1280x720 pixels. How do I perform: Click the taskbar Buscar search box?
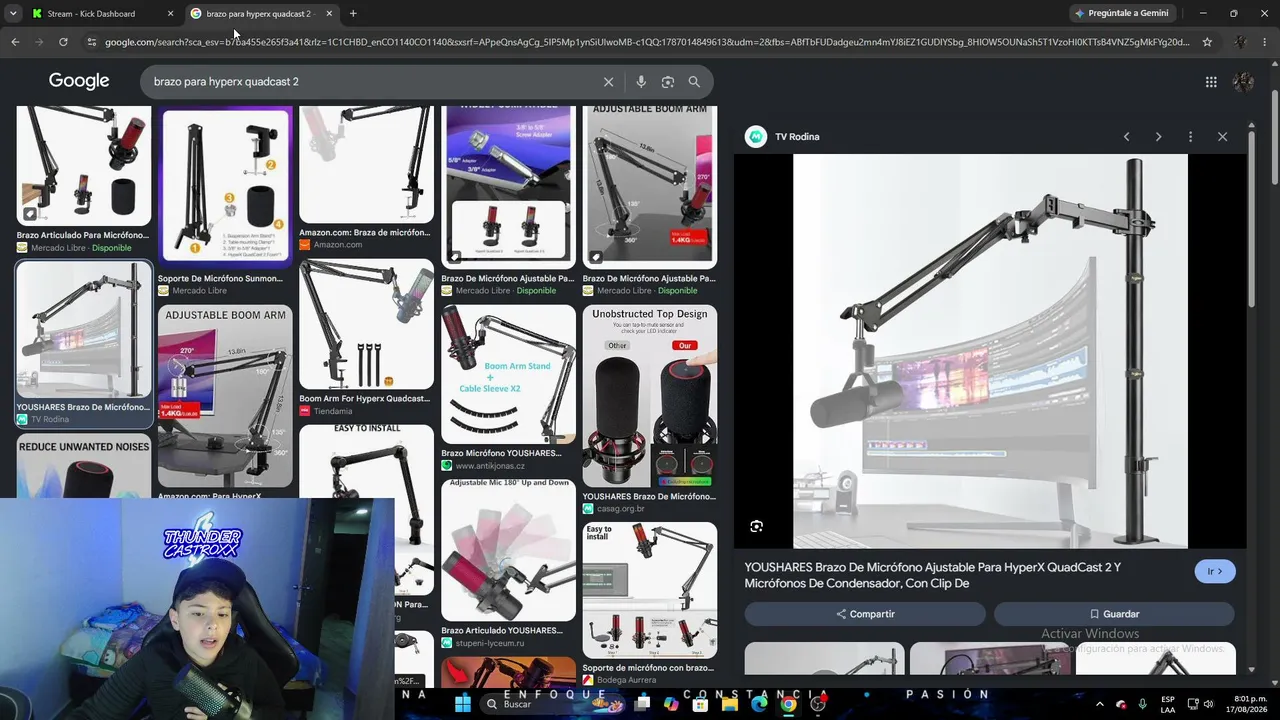click(551, 704)
